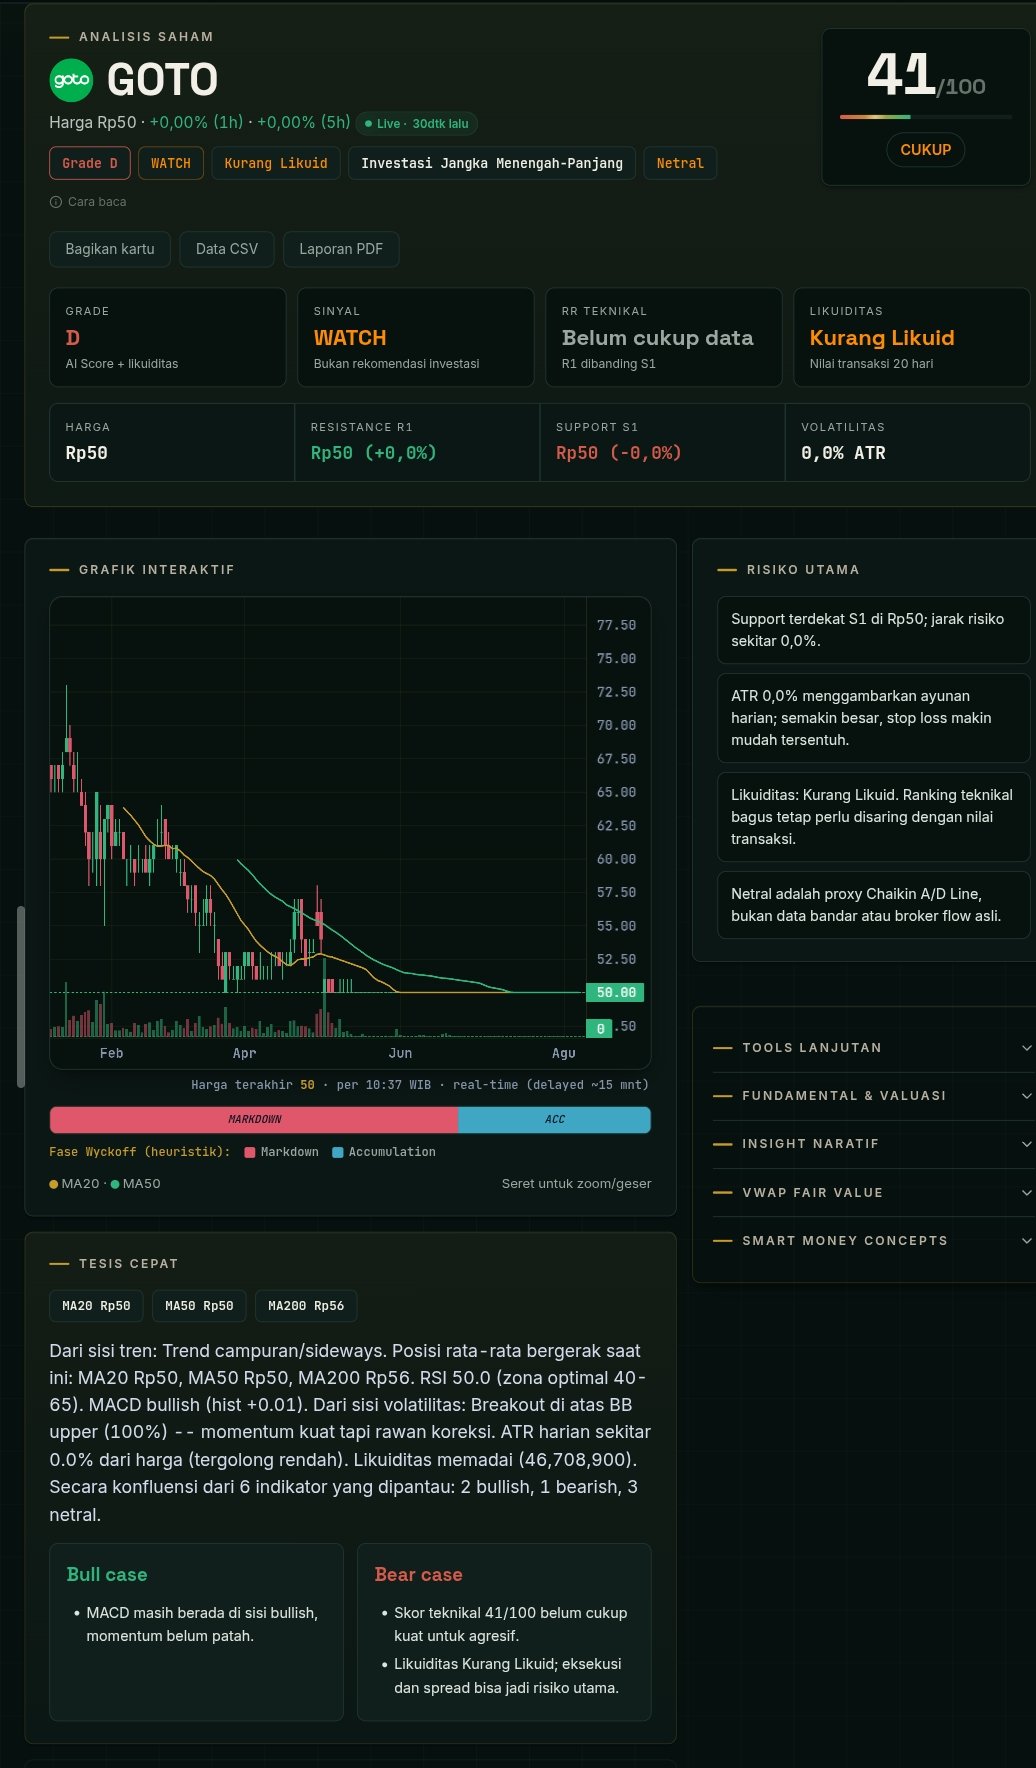This screenshot has width=1036, height=1768.
Task: Expand the VWAP Fair Value section
Action: 872,1193
